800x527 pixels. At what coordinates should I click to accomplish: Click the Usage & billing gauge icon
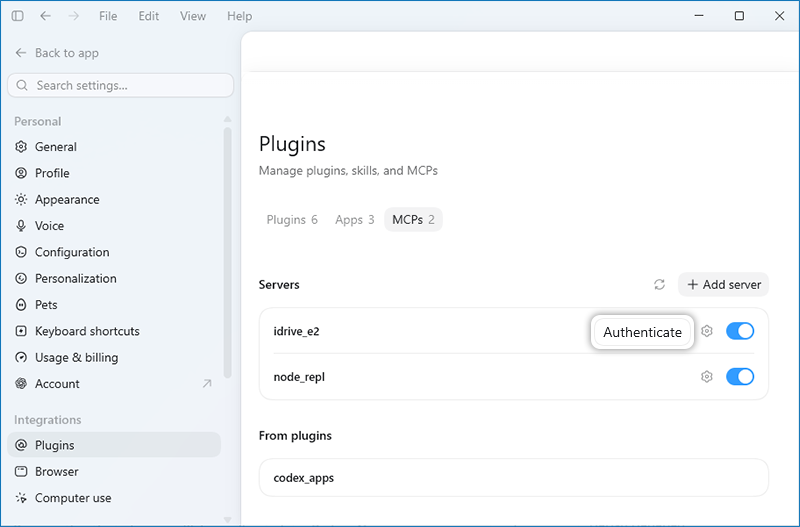pos(21,358)
